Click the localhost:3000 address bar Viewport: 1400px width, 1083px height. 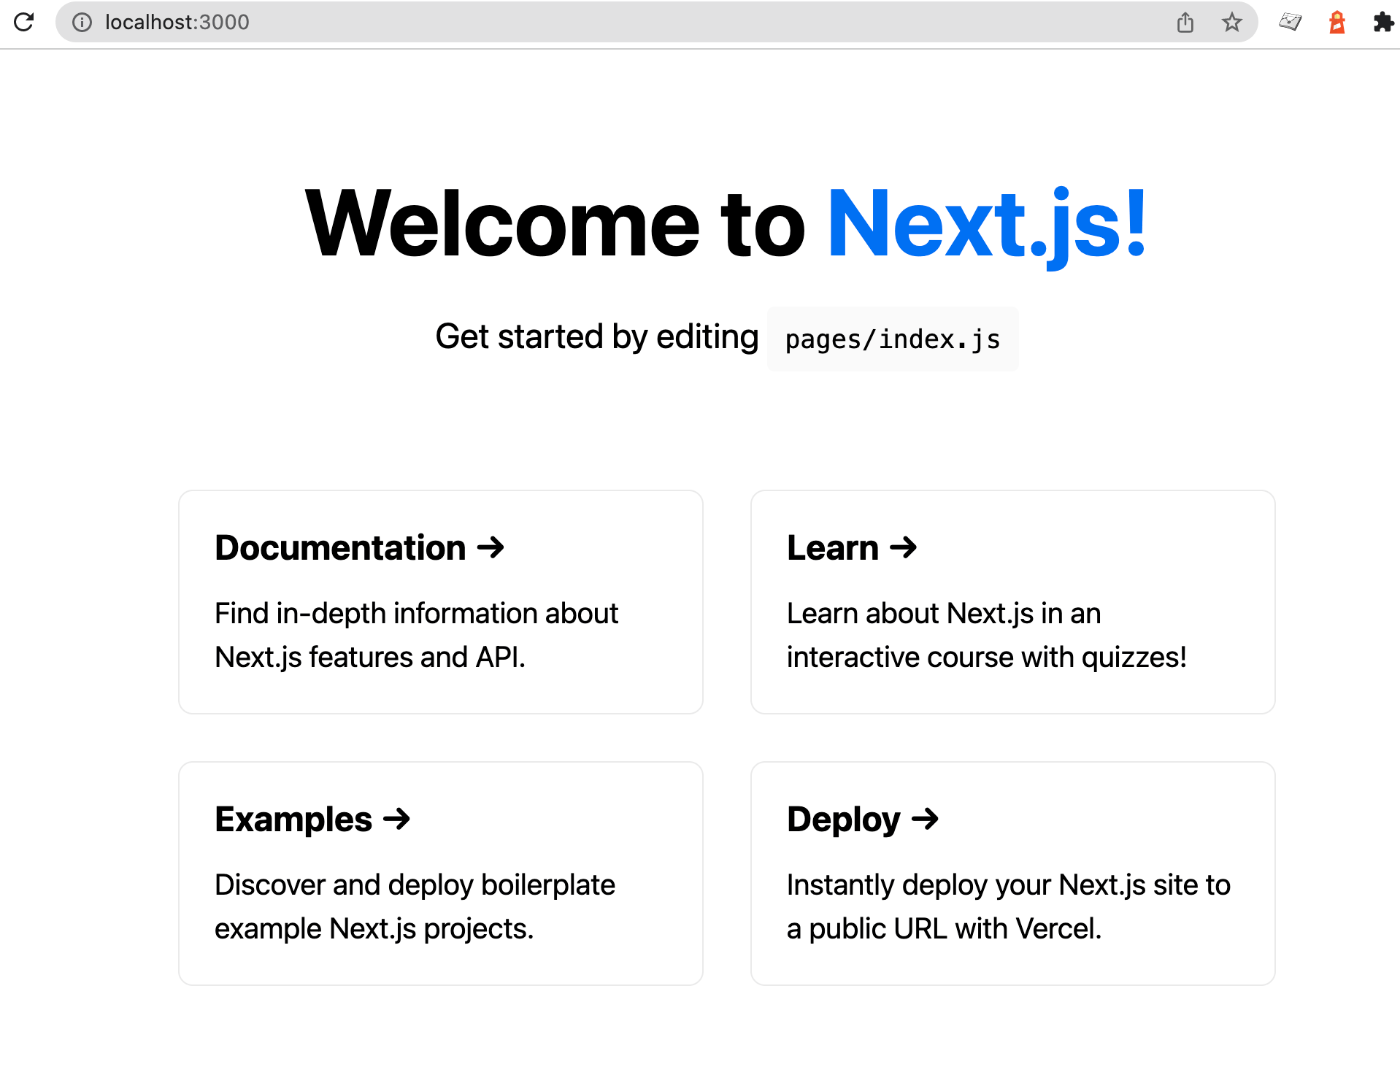[656, 22]
